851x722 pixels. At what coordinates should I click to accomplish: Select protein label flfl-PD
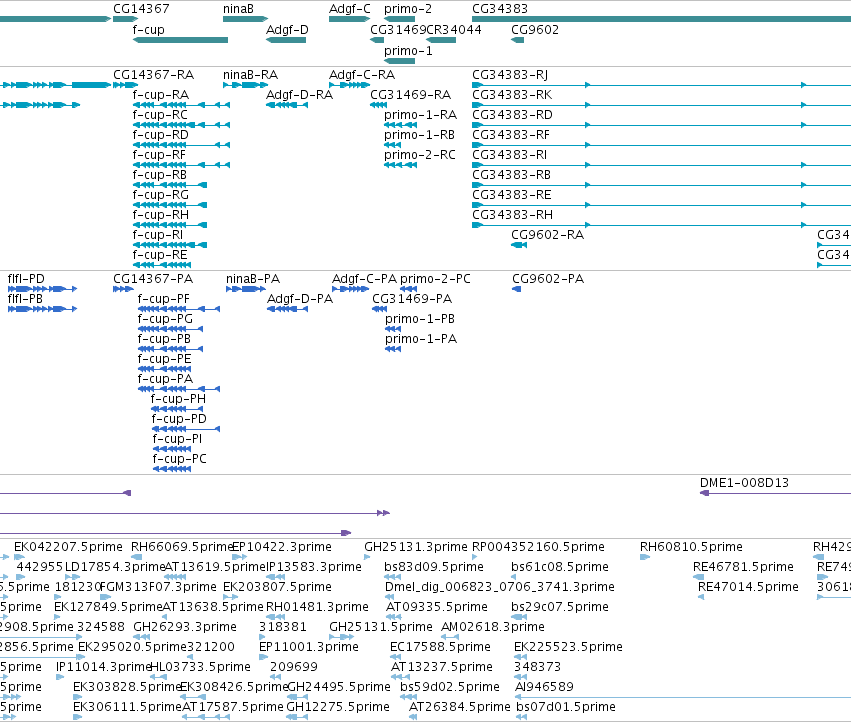click(26, 279)
